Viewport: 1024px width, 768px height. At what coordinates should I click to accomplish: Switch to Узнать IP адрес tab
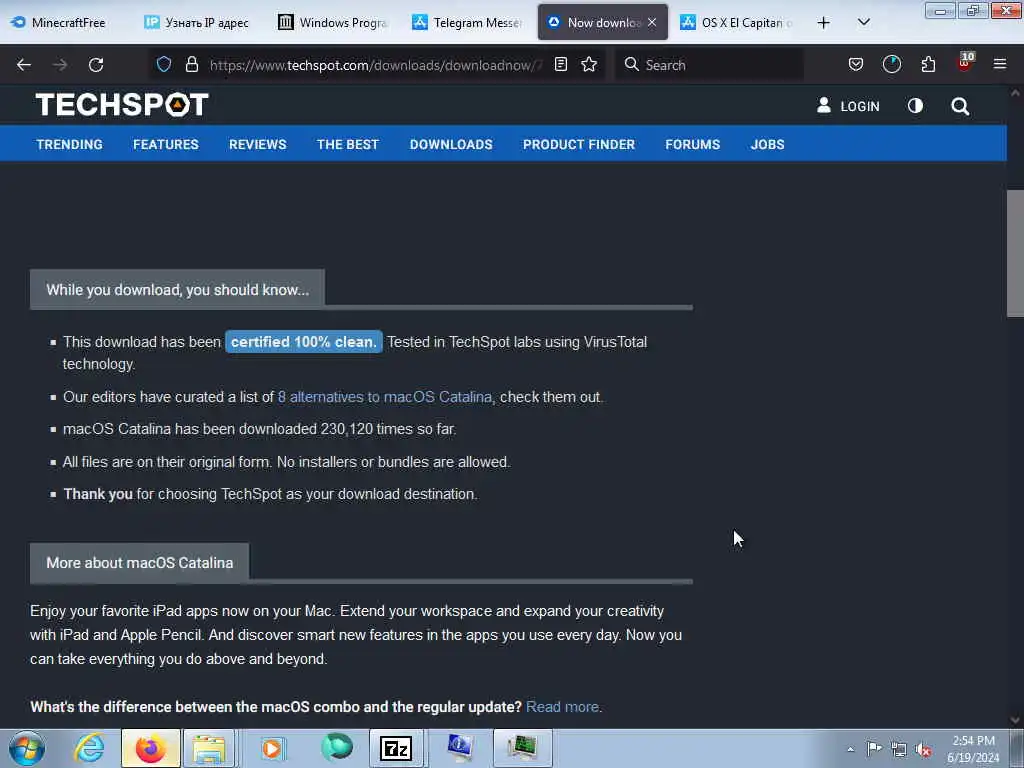[198, 22]
